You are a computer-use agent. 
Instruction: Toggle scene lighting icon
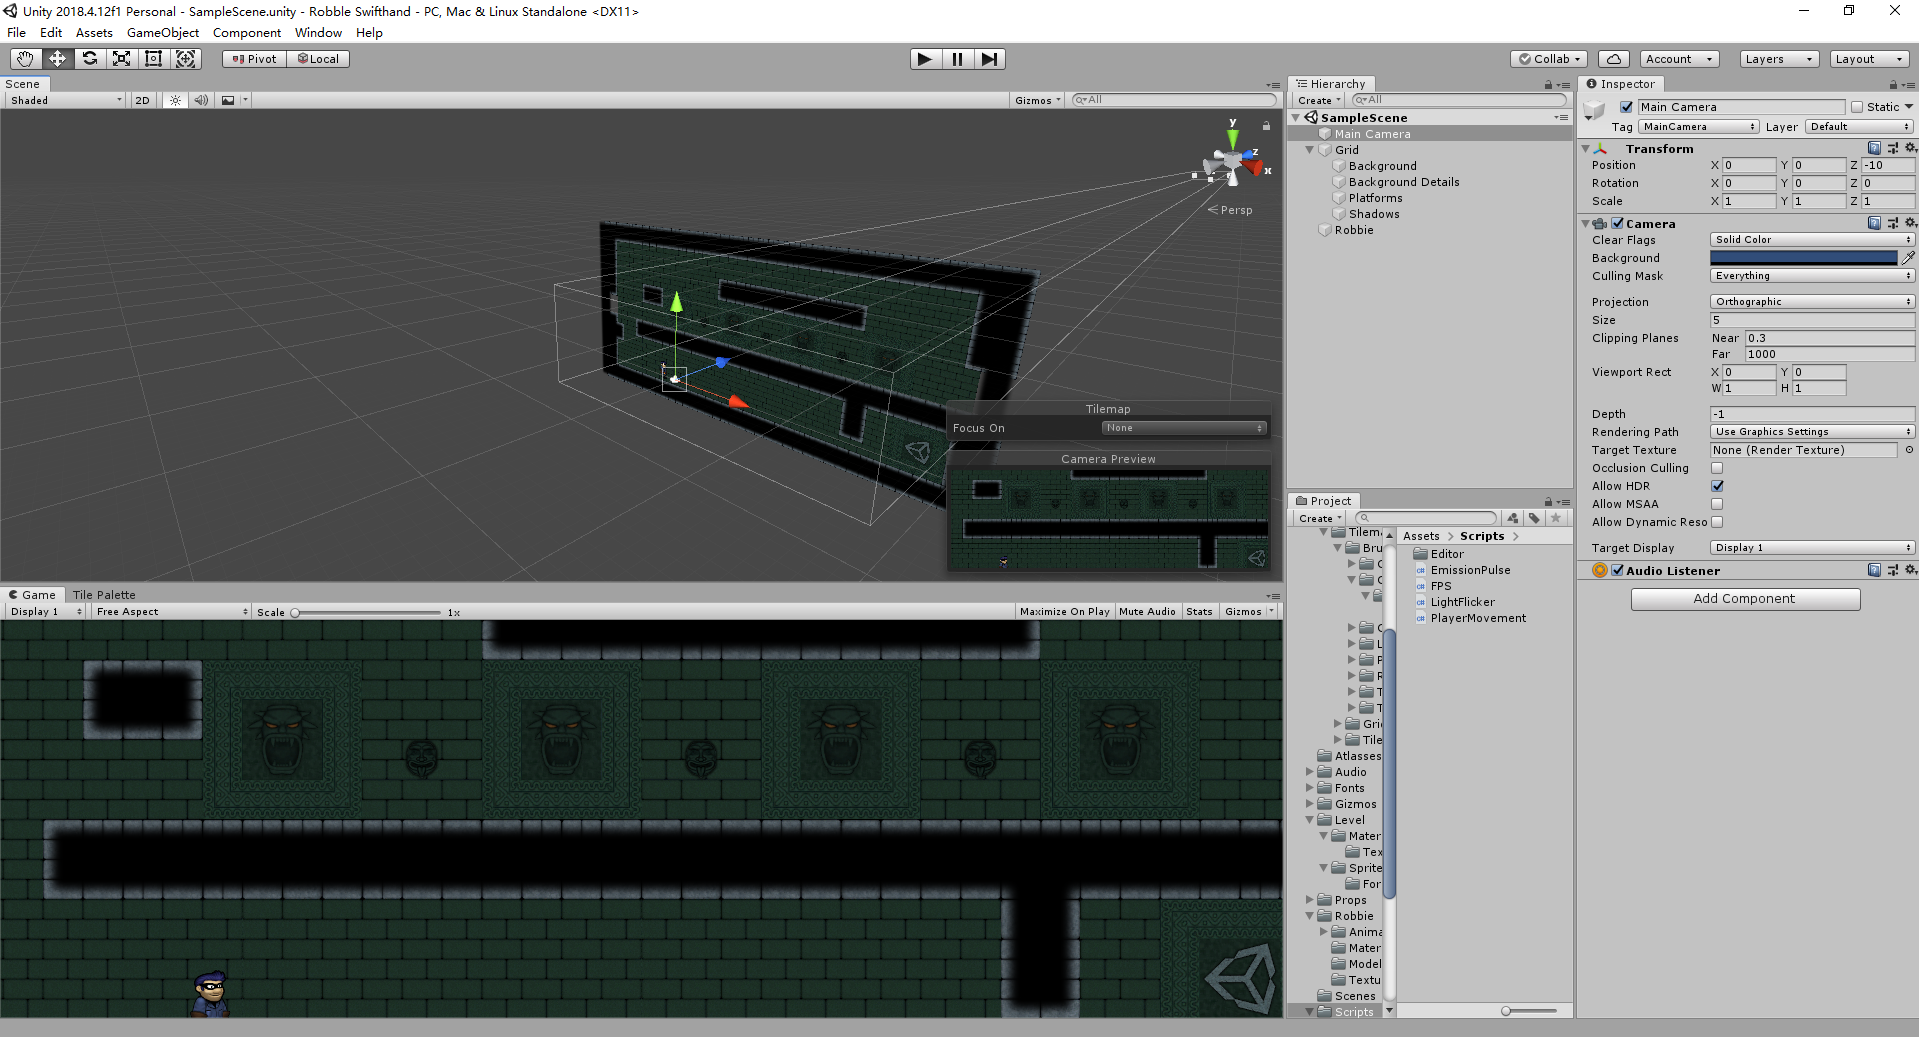point(175,100)
